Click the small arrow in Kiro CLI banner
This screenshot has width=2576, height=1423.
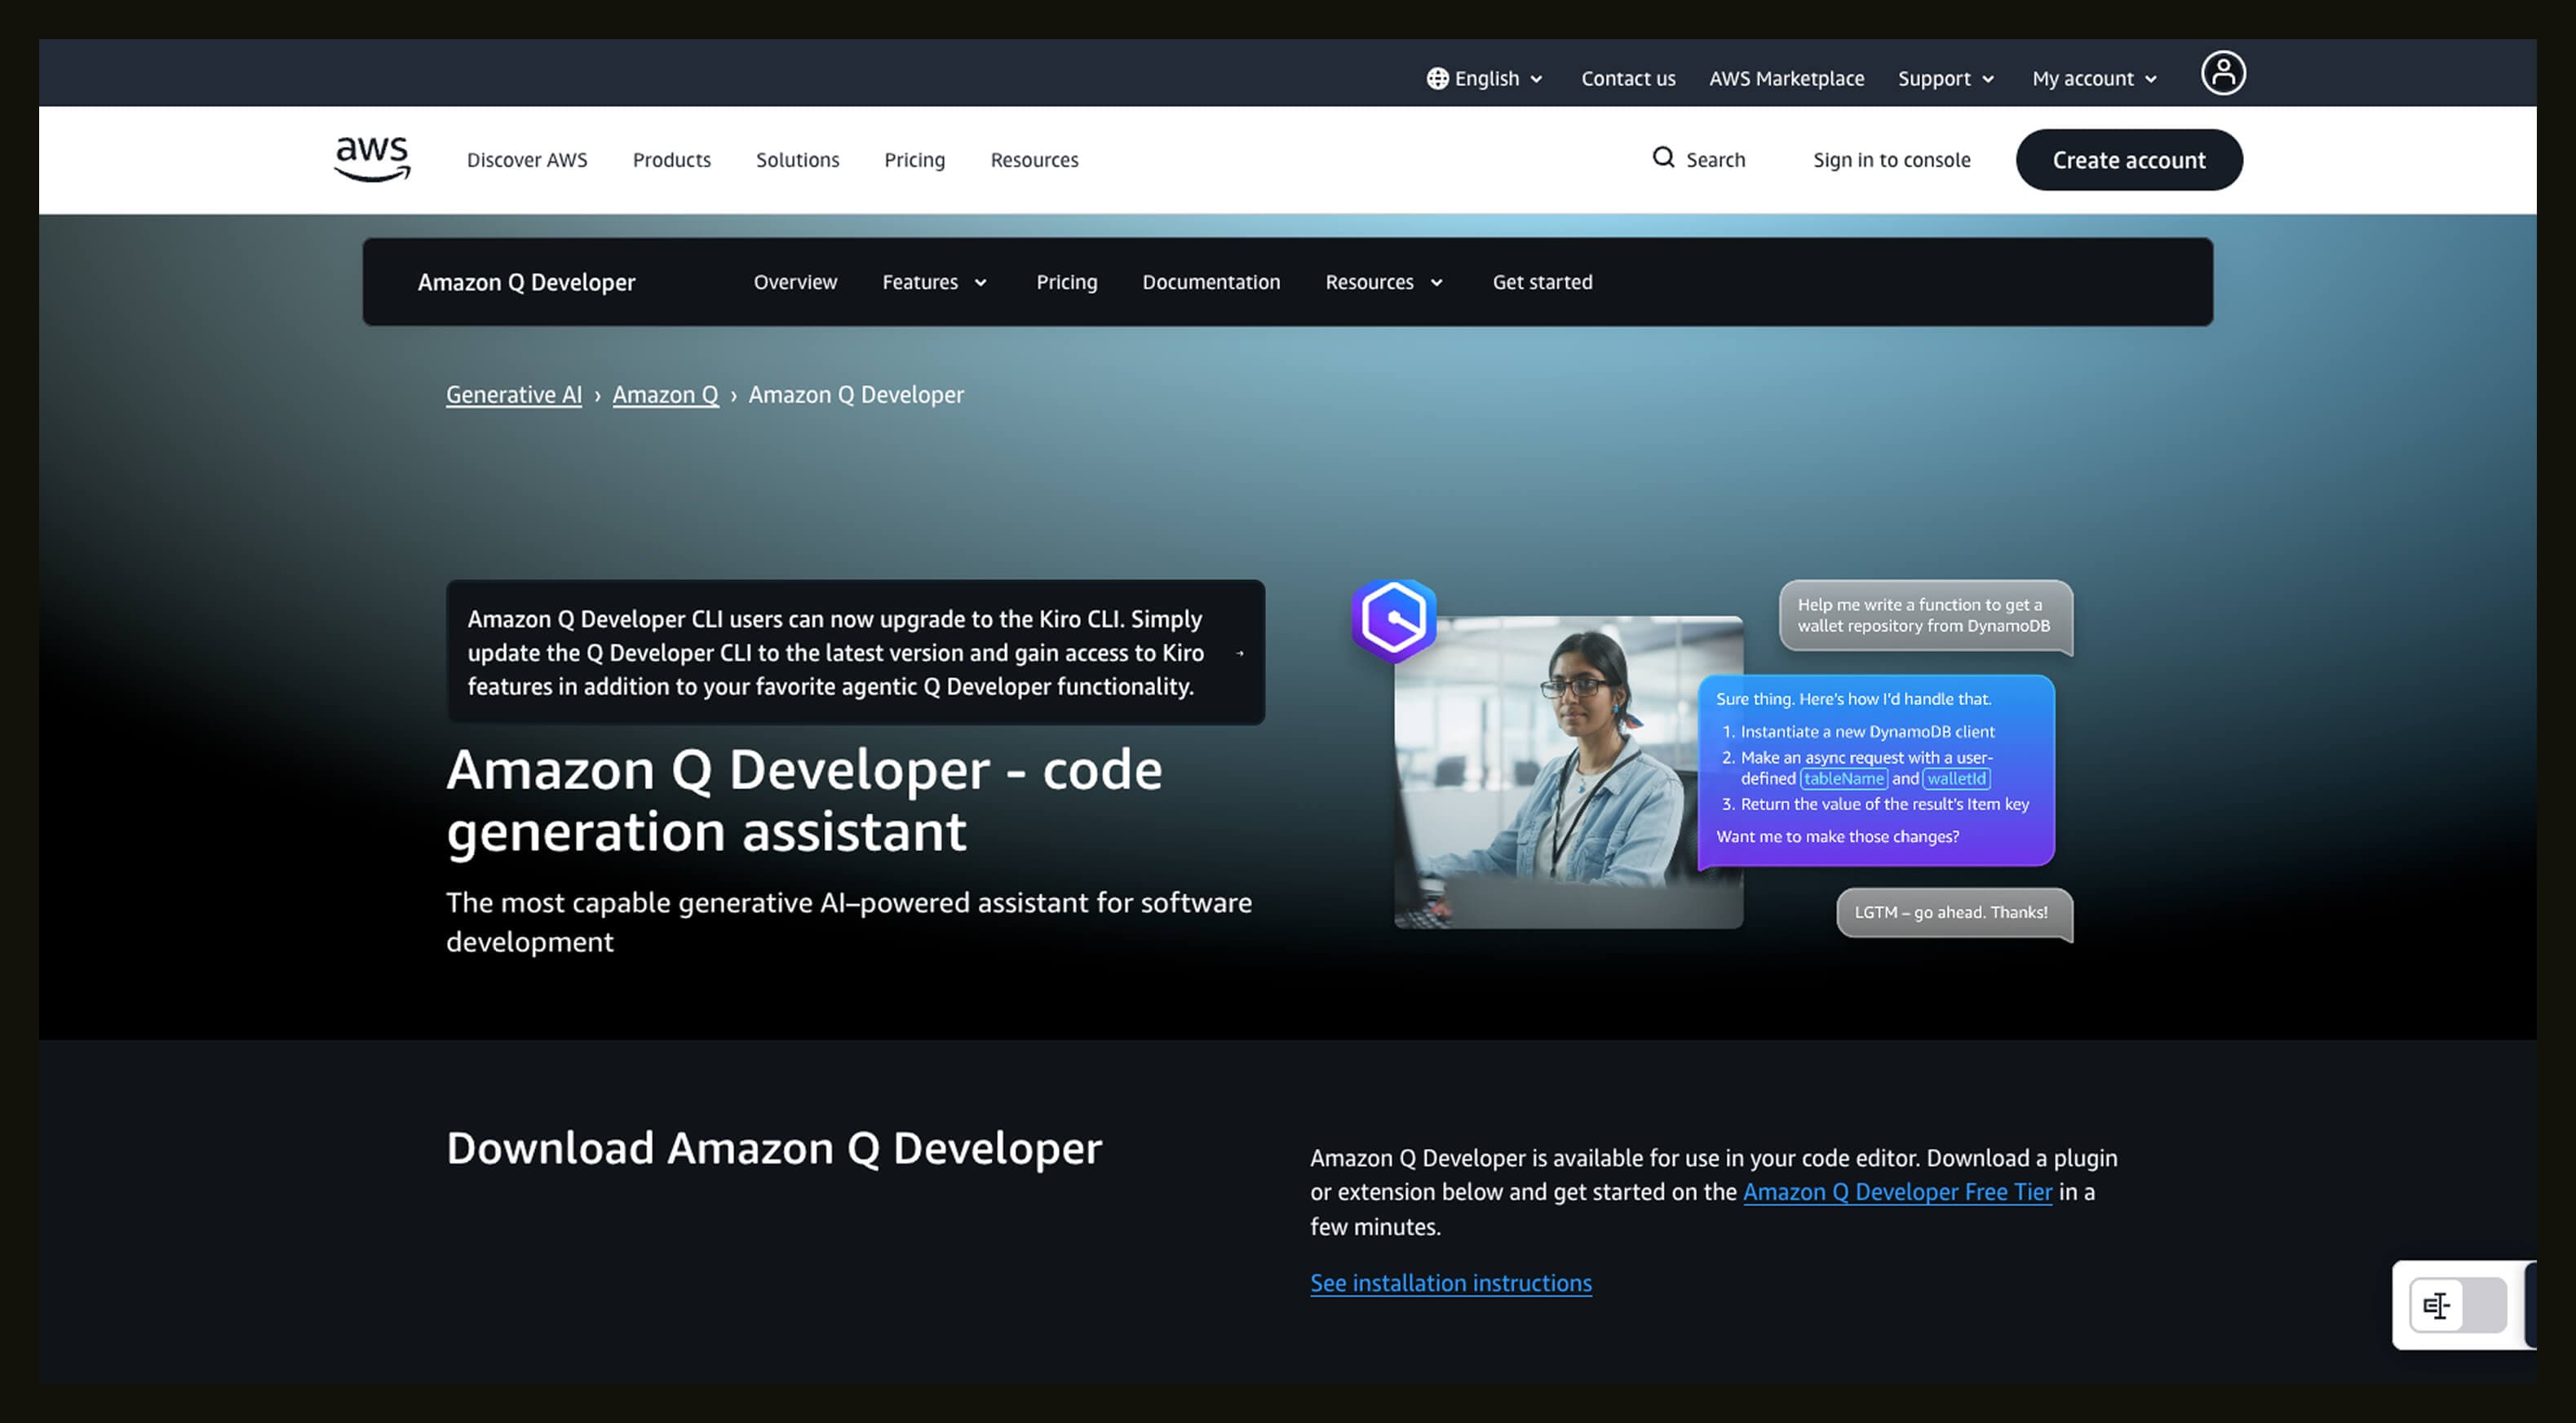[x=1240, y=653]
